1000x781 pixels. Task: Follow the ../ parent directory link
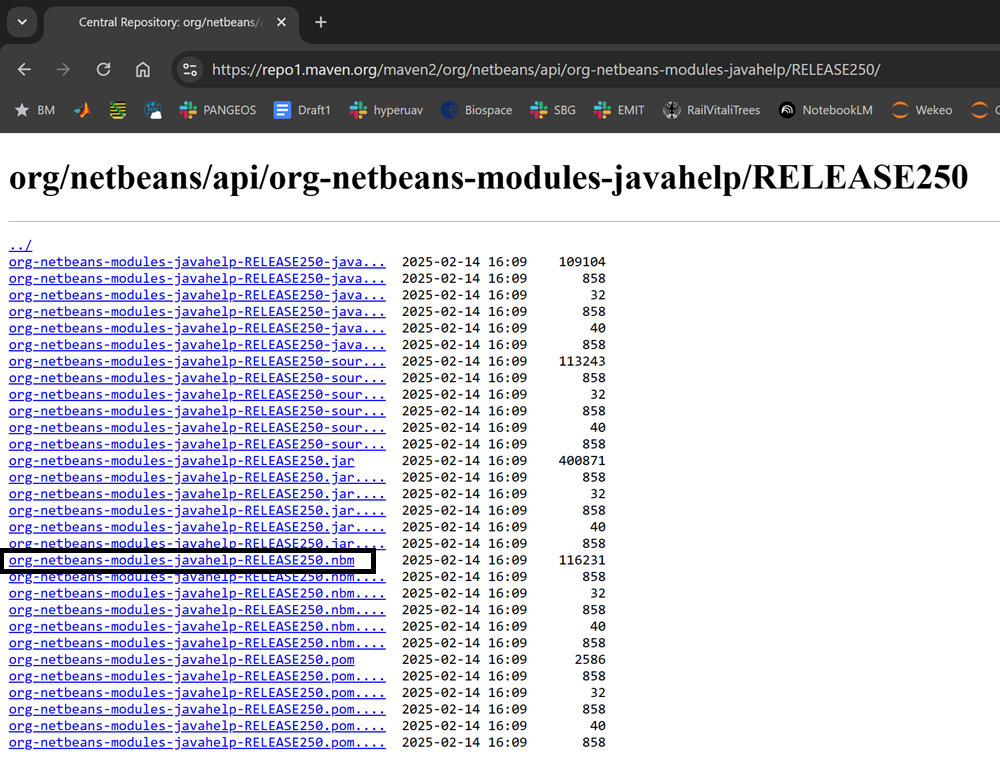pyautogui.click(x=20, y=245)
